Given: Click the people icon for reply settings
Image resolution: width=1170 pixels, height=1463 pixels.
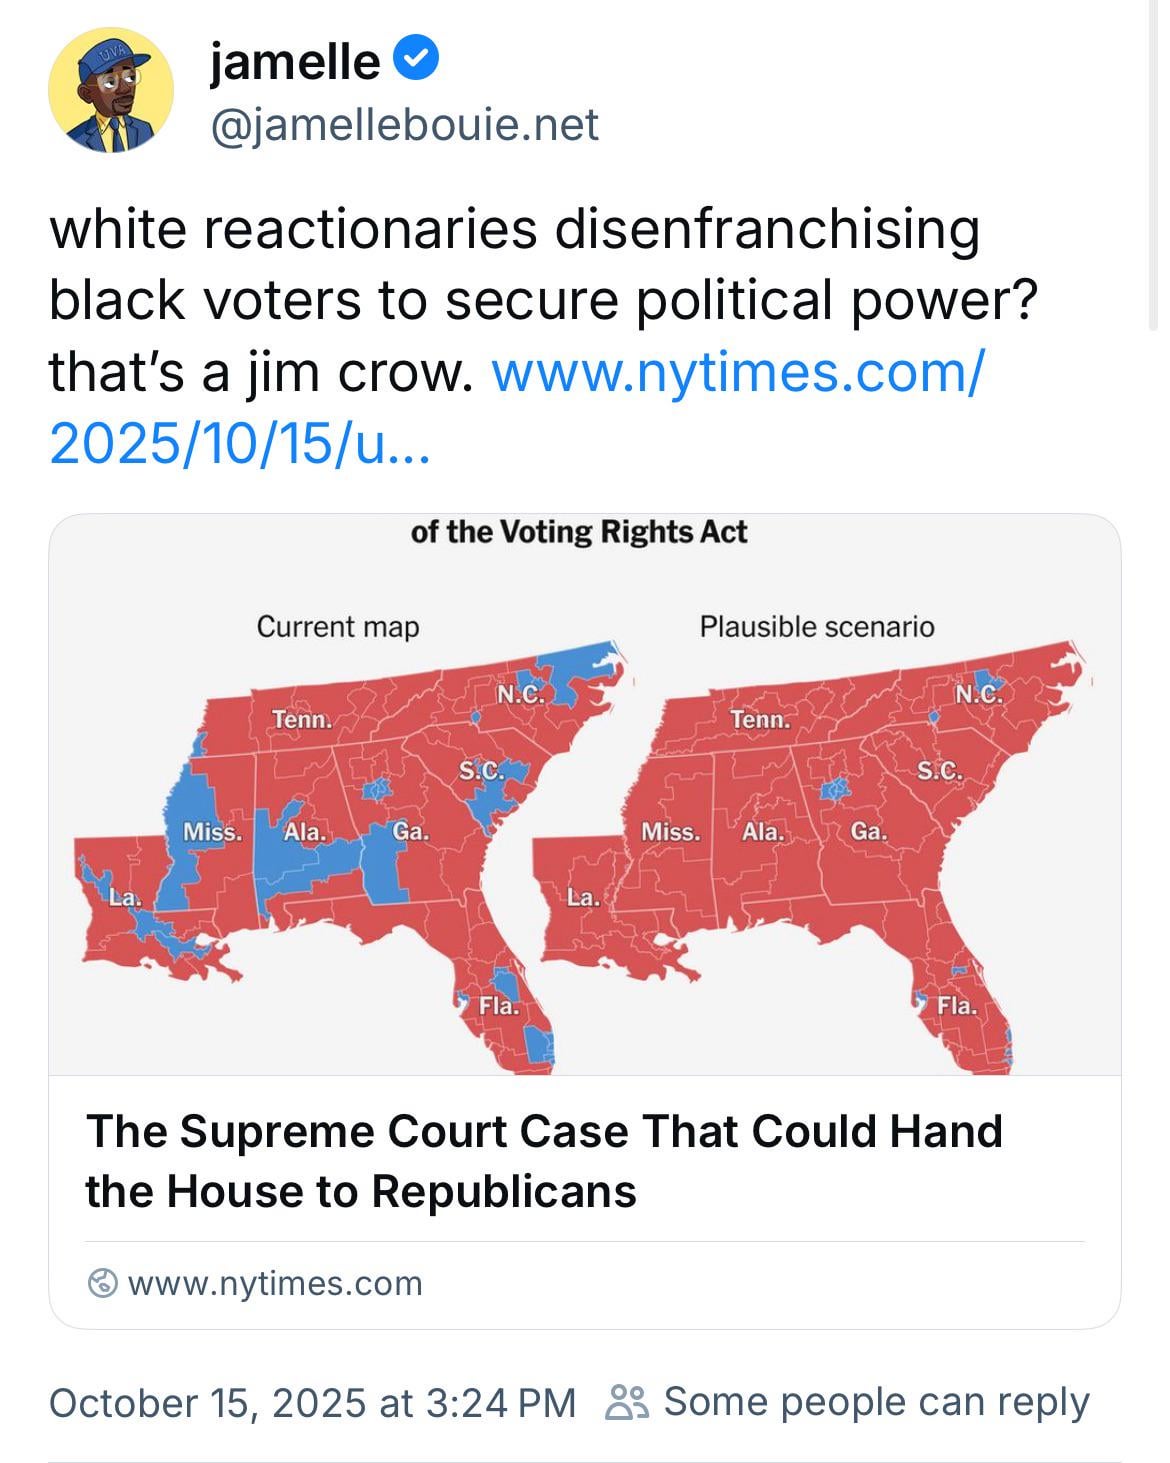Looking at the screenshot, I should click(627, 1402).
